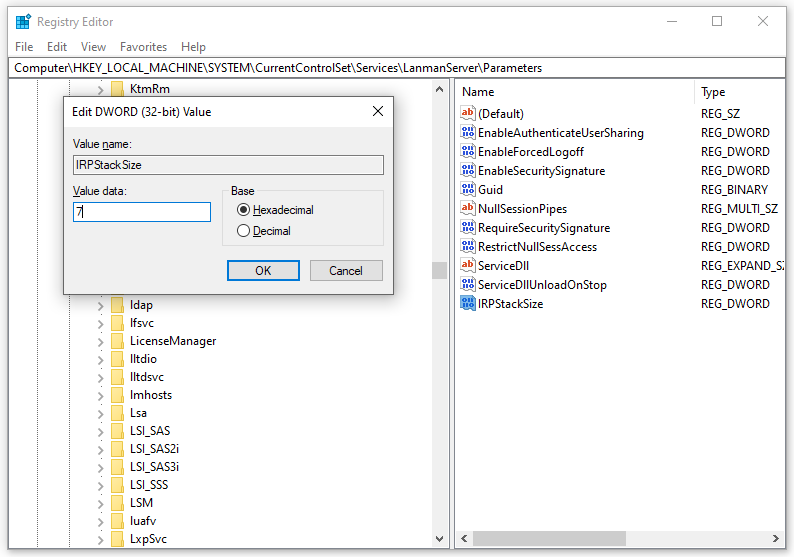Viewport: 794px width, 557px height.
Task: Click the lmhosts folder icon
Action: [x=117, y=394]
